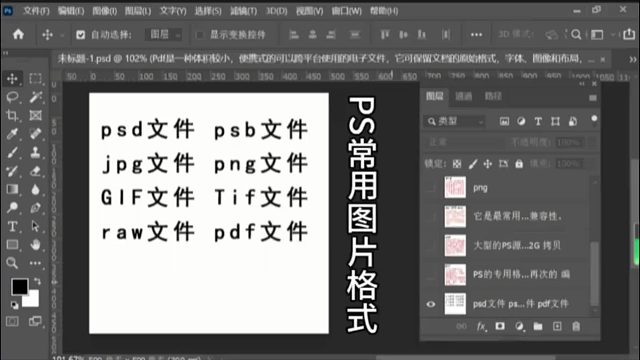The image size is (640, 360).
Task: Open the Edit Toolbar three-dots menu
Action: pos(36,263)
